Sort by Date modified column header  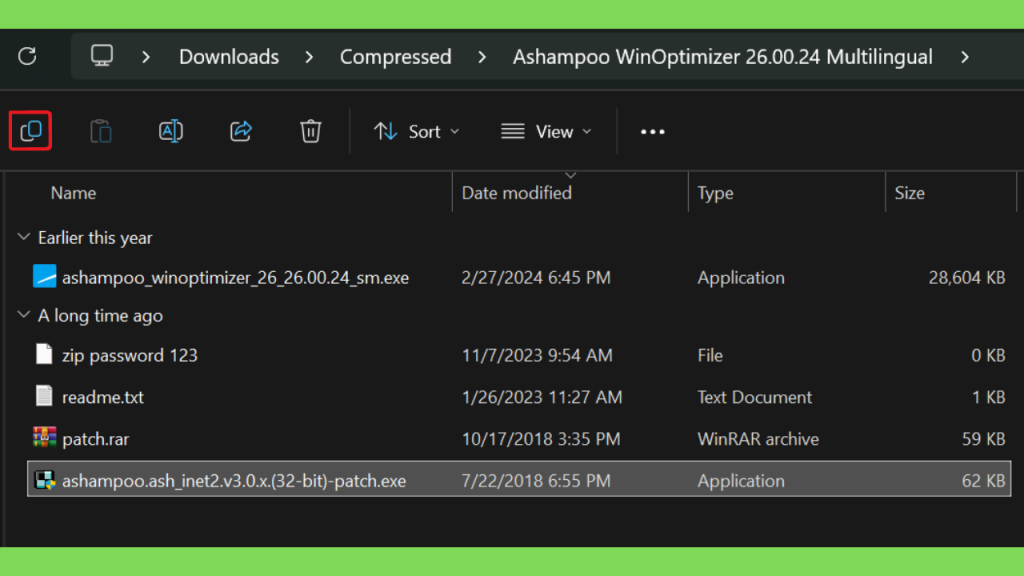pos(517,193)
